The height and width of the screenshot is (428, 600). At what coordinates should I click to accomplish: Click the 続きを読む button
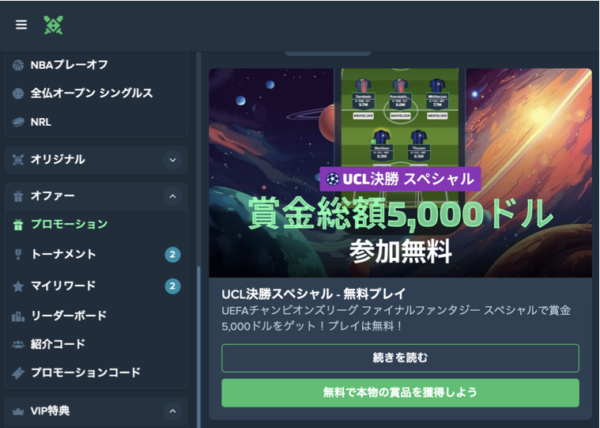[400, 358]
